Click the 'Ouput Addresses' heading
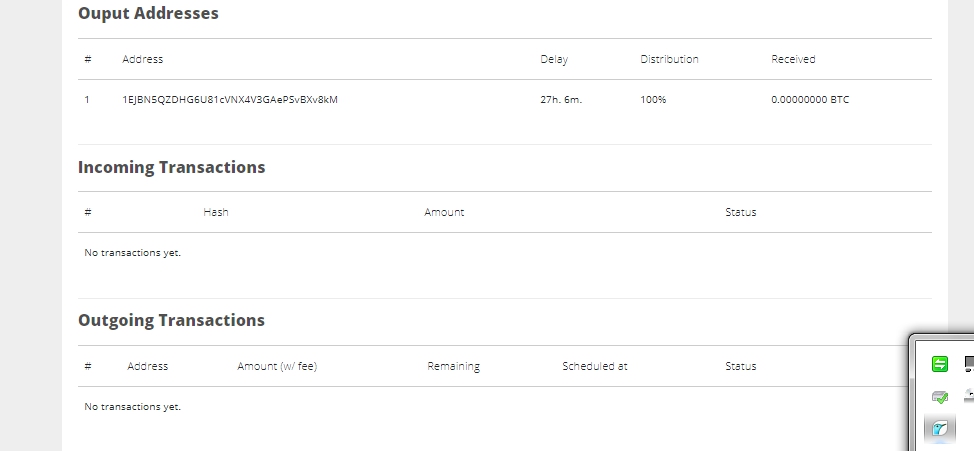The width and height of the screenshot is (974, 451). click(x=148, y=14)
